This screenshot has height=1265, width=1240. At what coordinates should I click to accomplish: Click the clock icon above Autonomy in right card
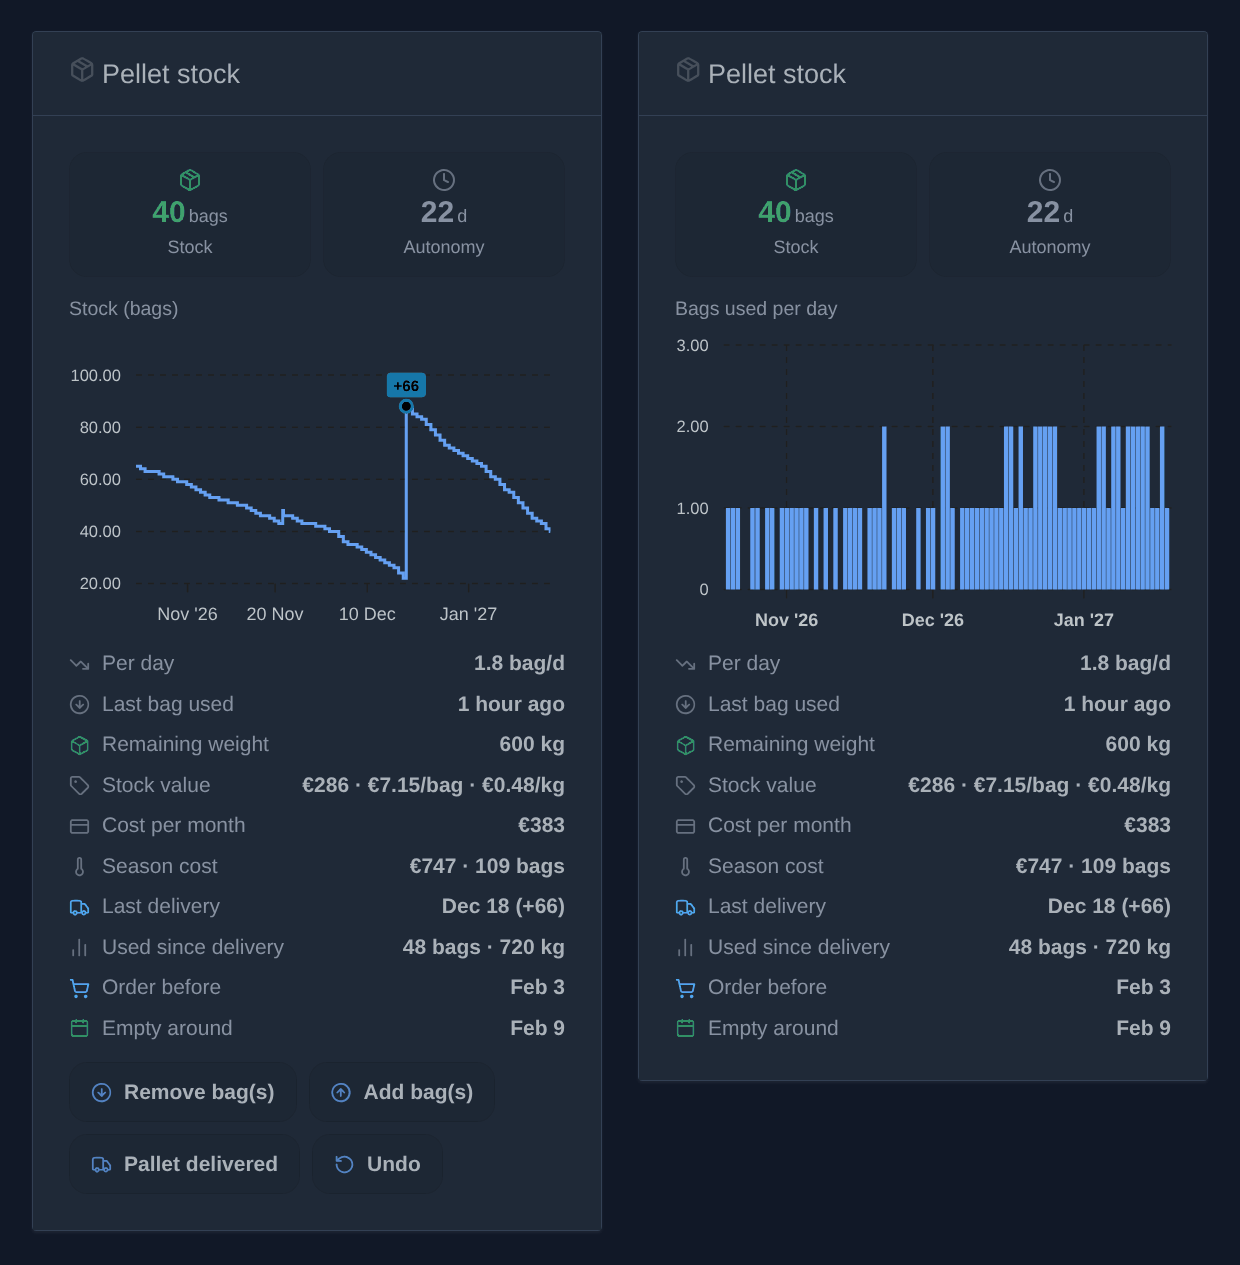(1050, 180)
